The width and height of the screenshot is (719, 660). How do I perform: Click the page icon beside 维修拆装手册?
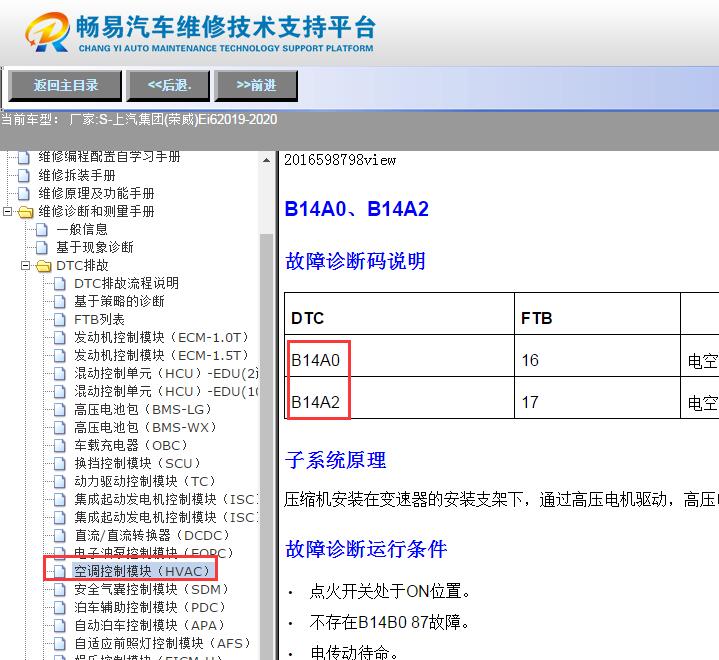point(24,176)
